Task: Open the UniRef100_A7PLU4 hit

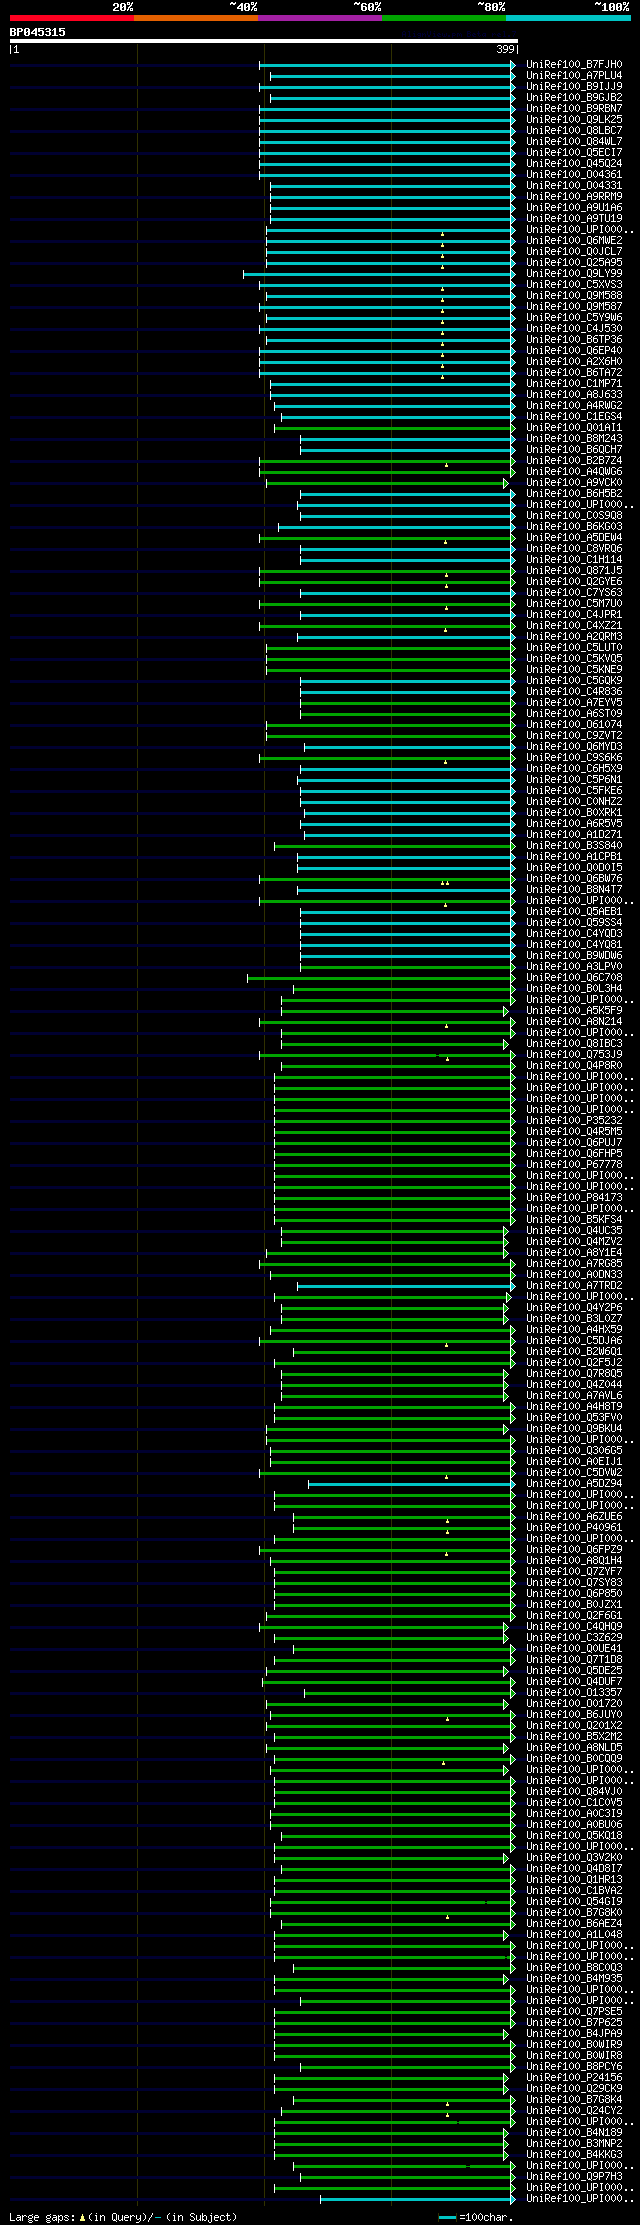Action: tap(574, 75)
